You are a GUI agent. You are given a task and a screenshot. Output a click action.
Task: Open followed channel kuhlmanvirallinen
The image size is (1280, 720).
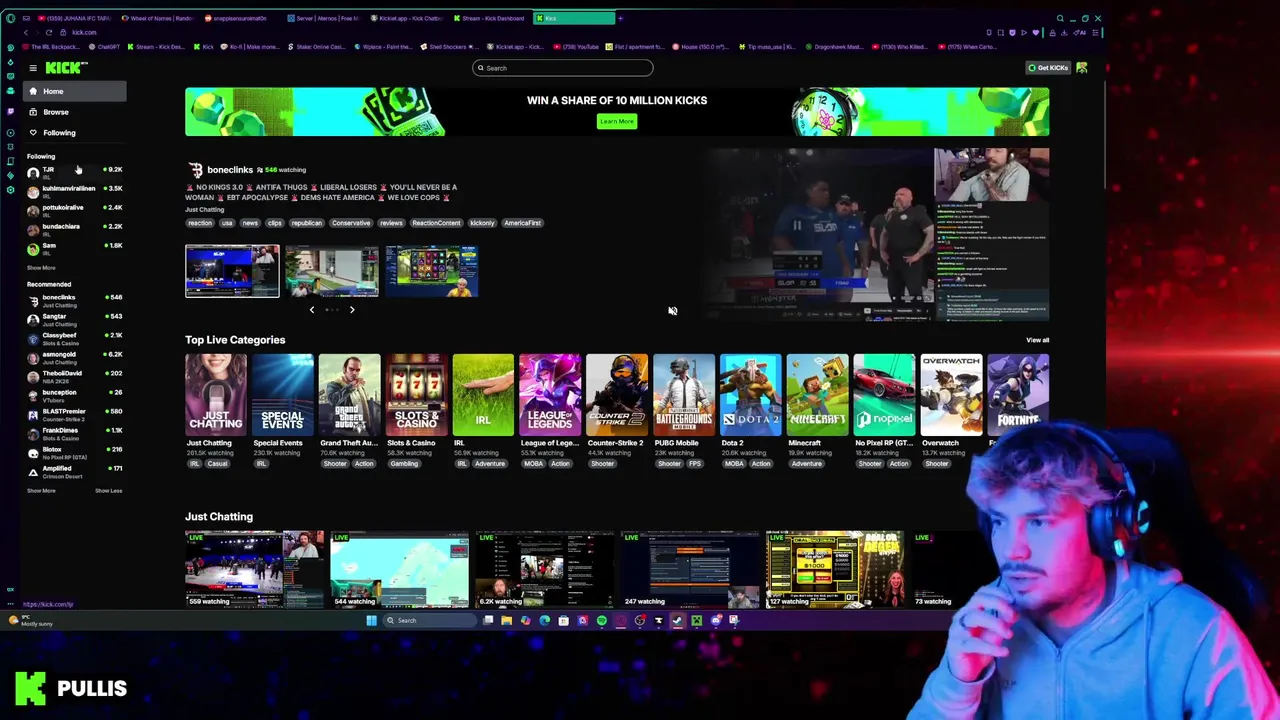(x=75, y=190)
